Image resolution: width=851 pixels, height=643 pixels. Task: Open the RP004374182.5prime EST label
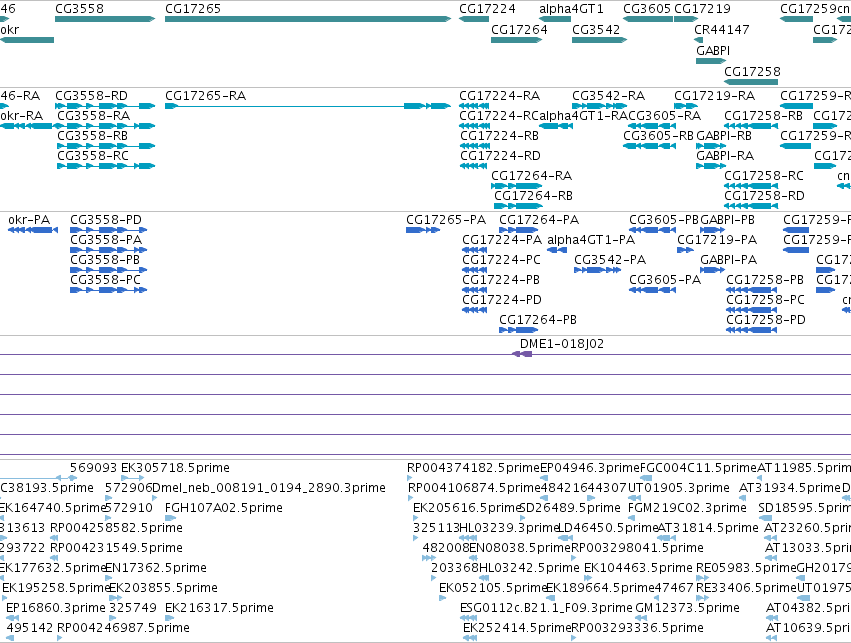coord(473,468)
